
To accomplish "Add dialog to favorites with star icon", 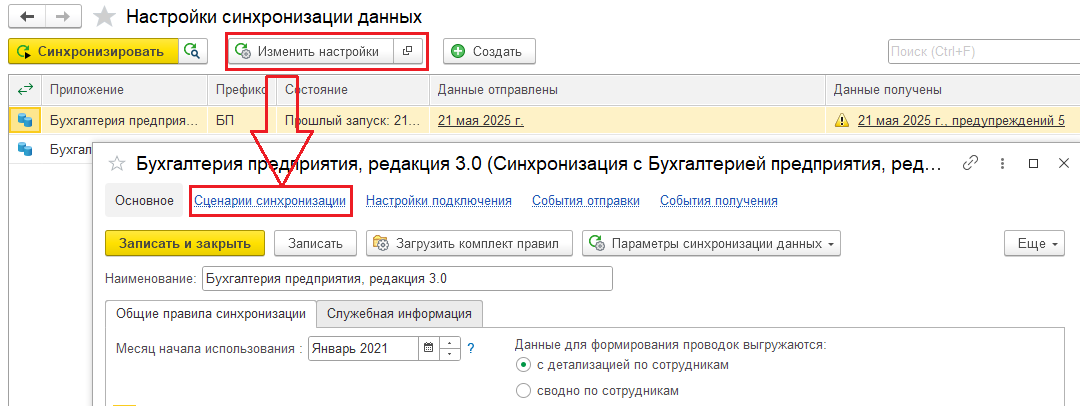I will pos(118,163).
